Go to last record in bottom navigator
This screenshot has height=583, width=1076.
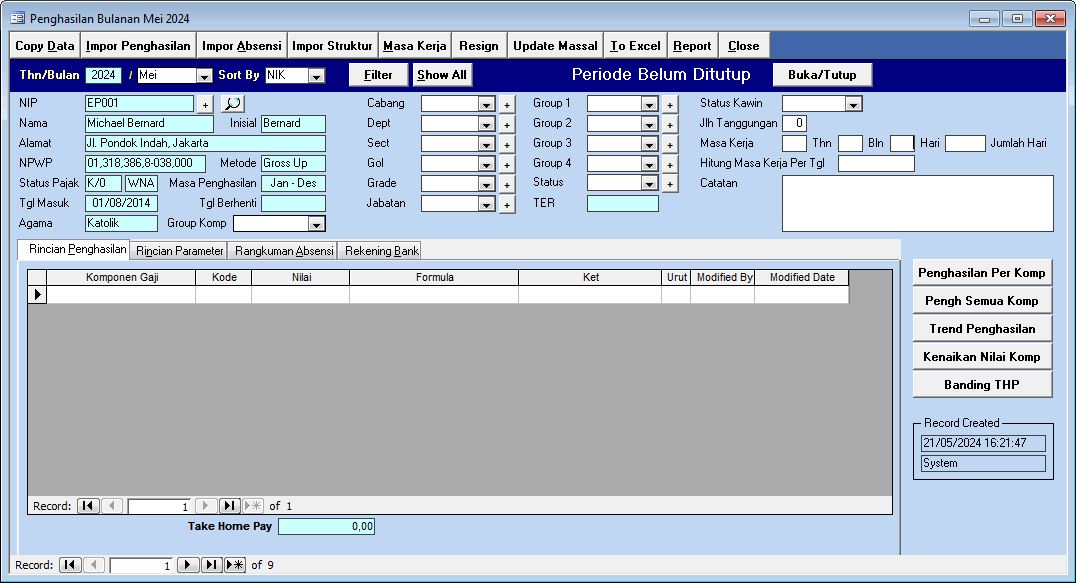pos(211,565)
